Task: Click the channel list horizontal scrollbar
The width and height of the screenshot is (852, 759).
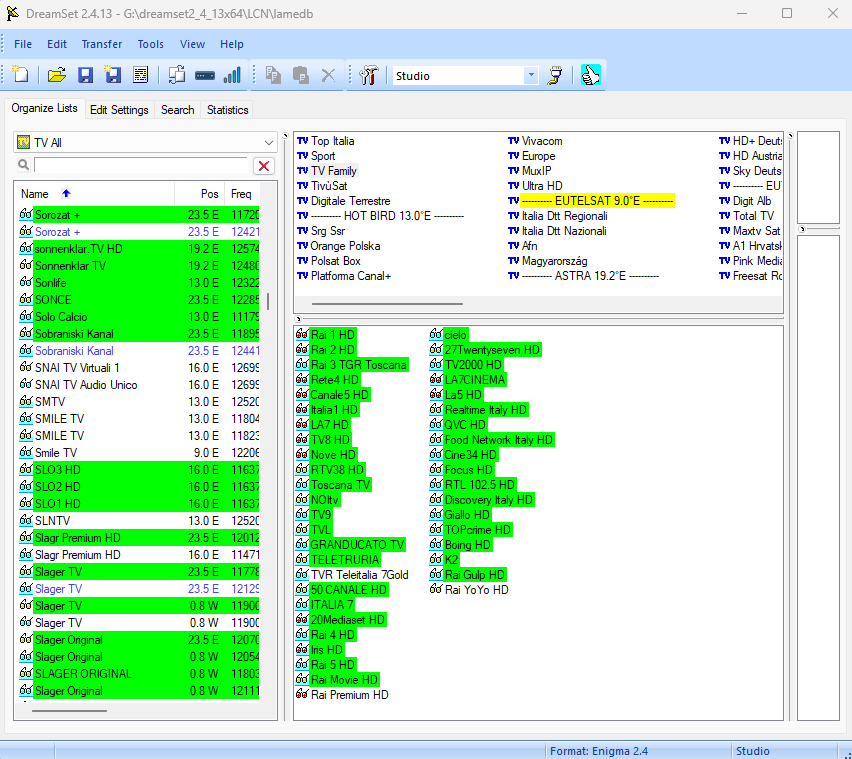Action: [x=69, y=711]
